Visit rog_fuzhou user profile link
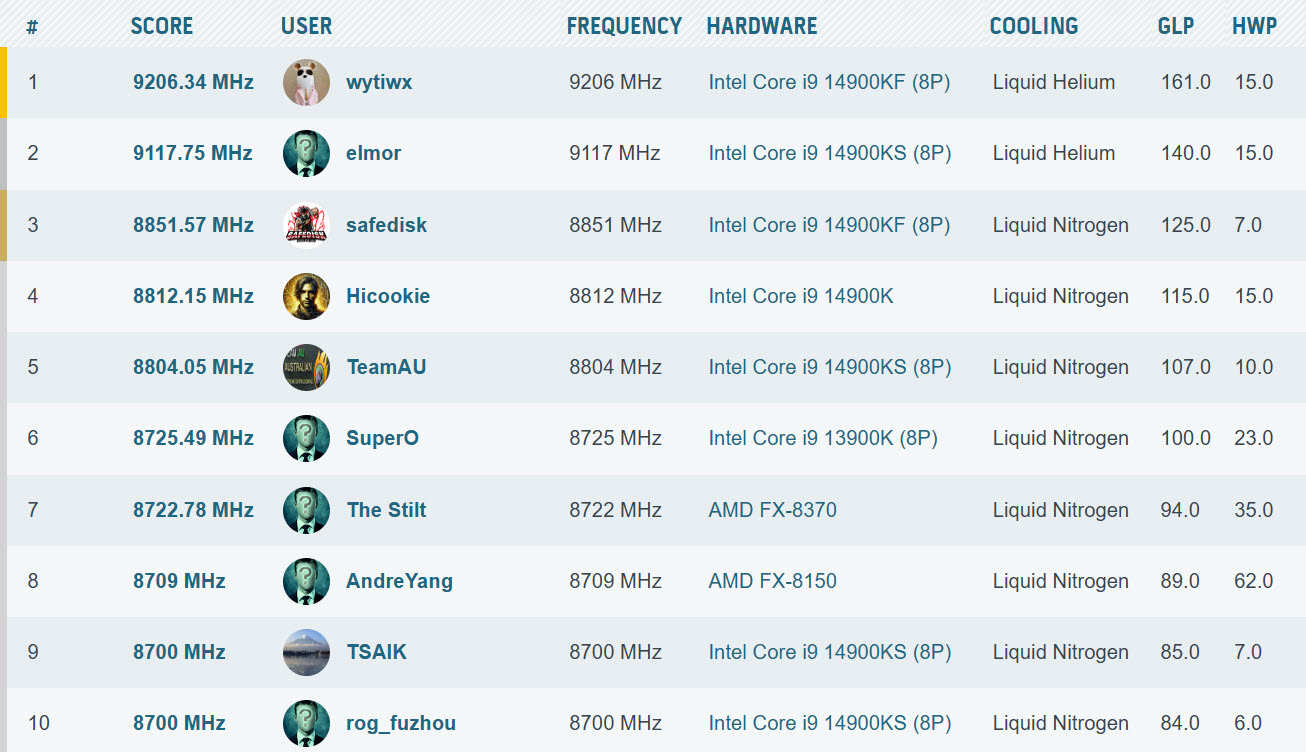Viewport: 1306px width, 752px height. (x=401, y=723)
